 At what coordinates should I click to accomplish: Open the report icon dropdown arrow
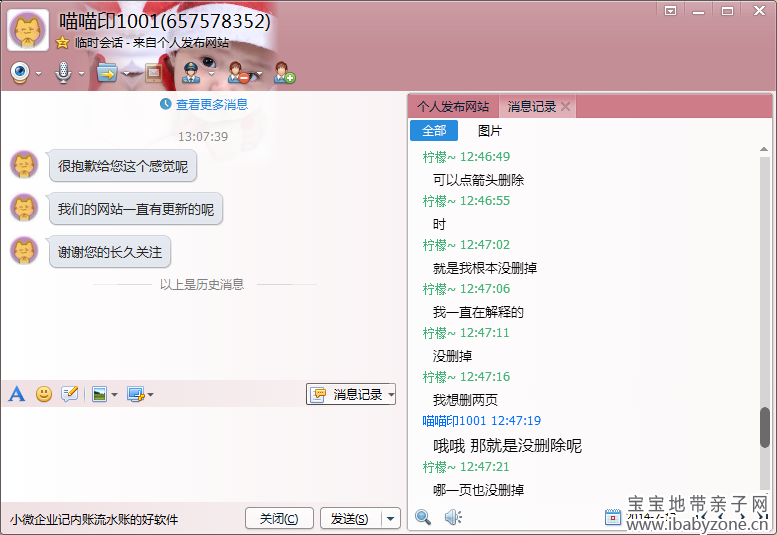tap(212, 74)
